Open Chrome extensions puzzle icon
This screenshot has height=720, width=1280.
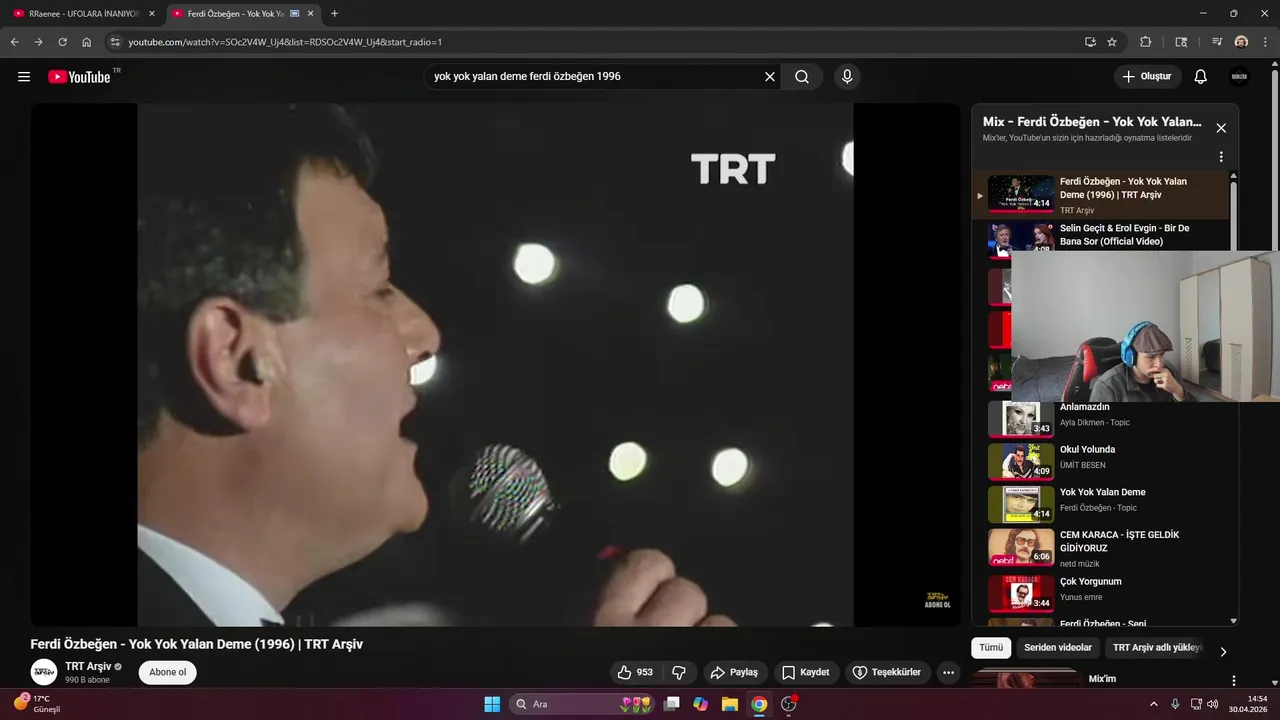click(x=1146, y=42)
